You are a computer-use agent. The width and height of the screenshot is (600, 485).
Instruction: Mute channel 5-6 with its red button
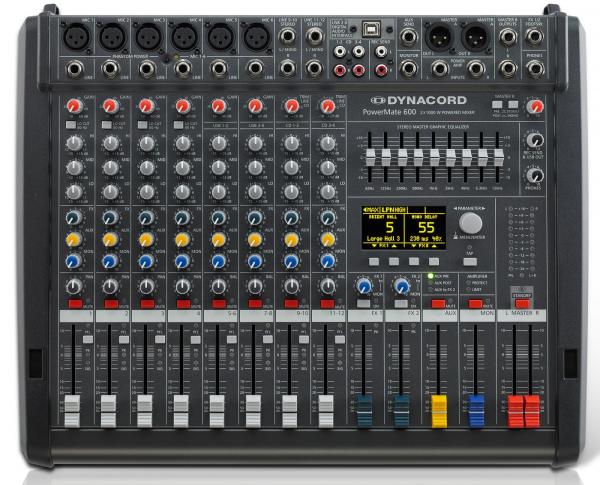tap(219, 304)
